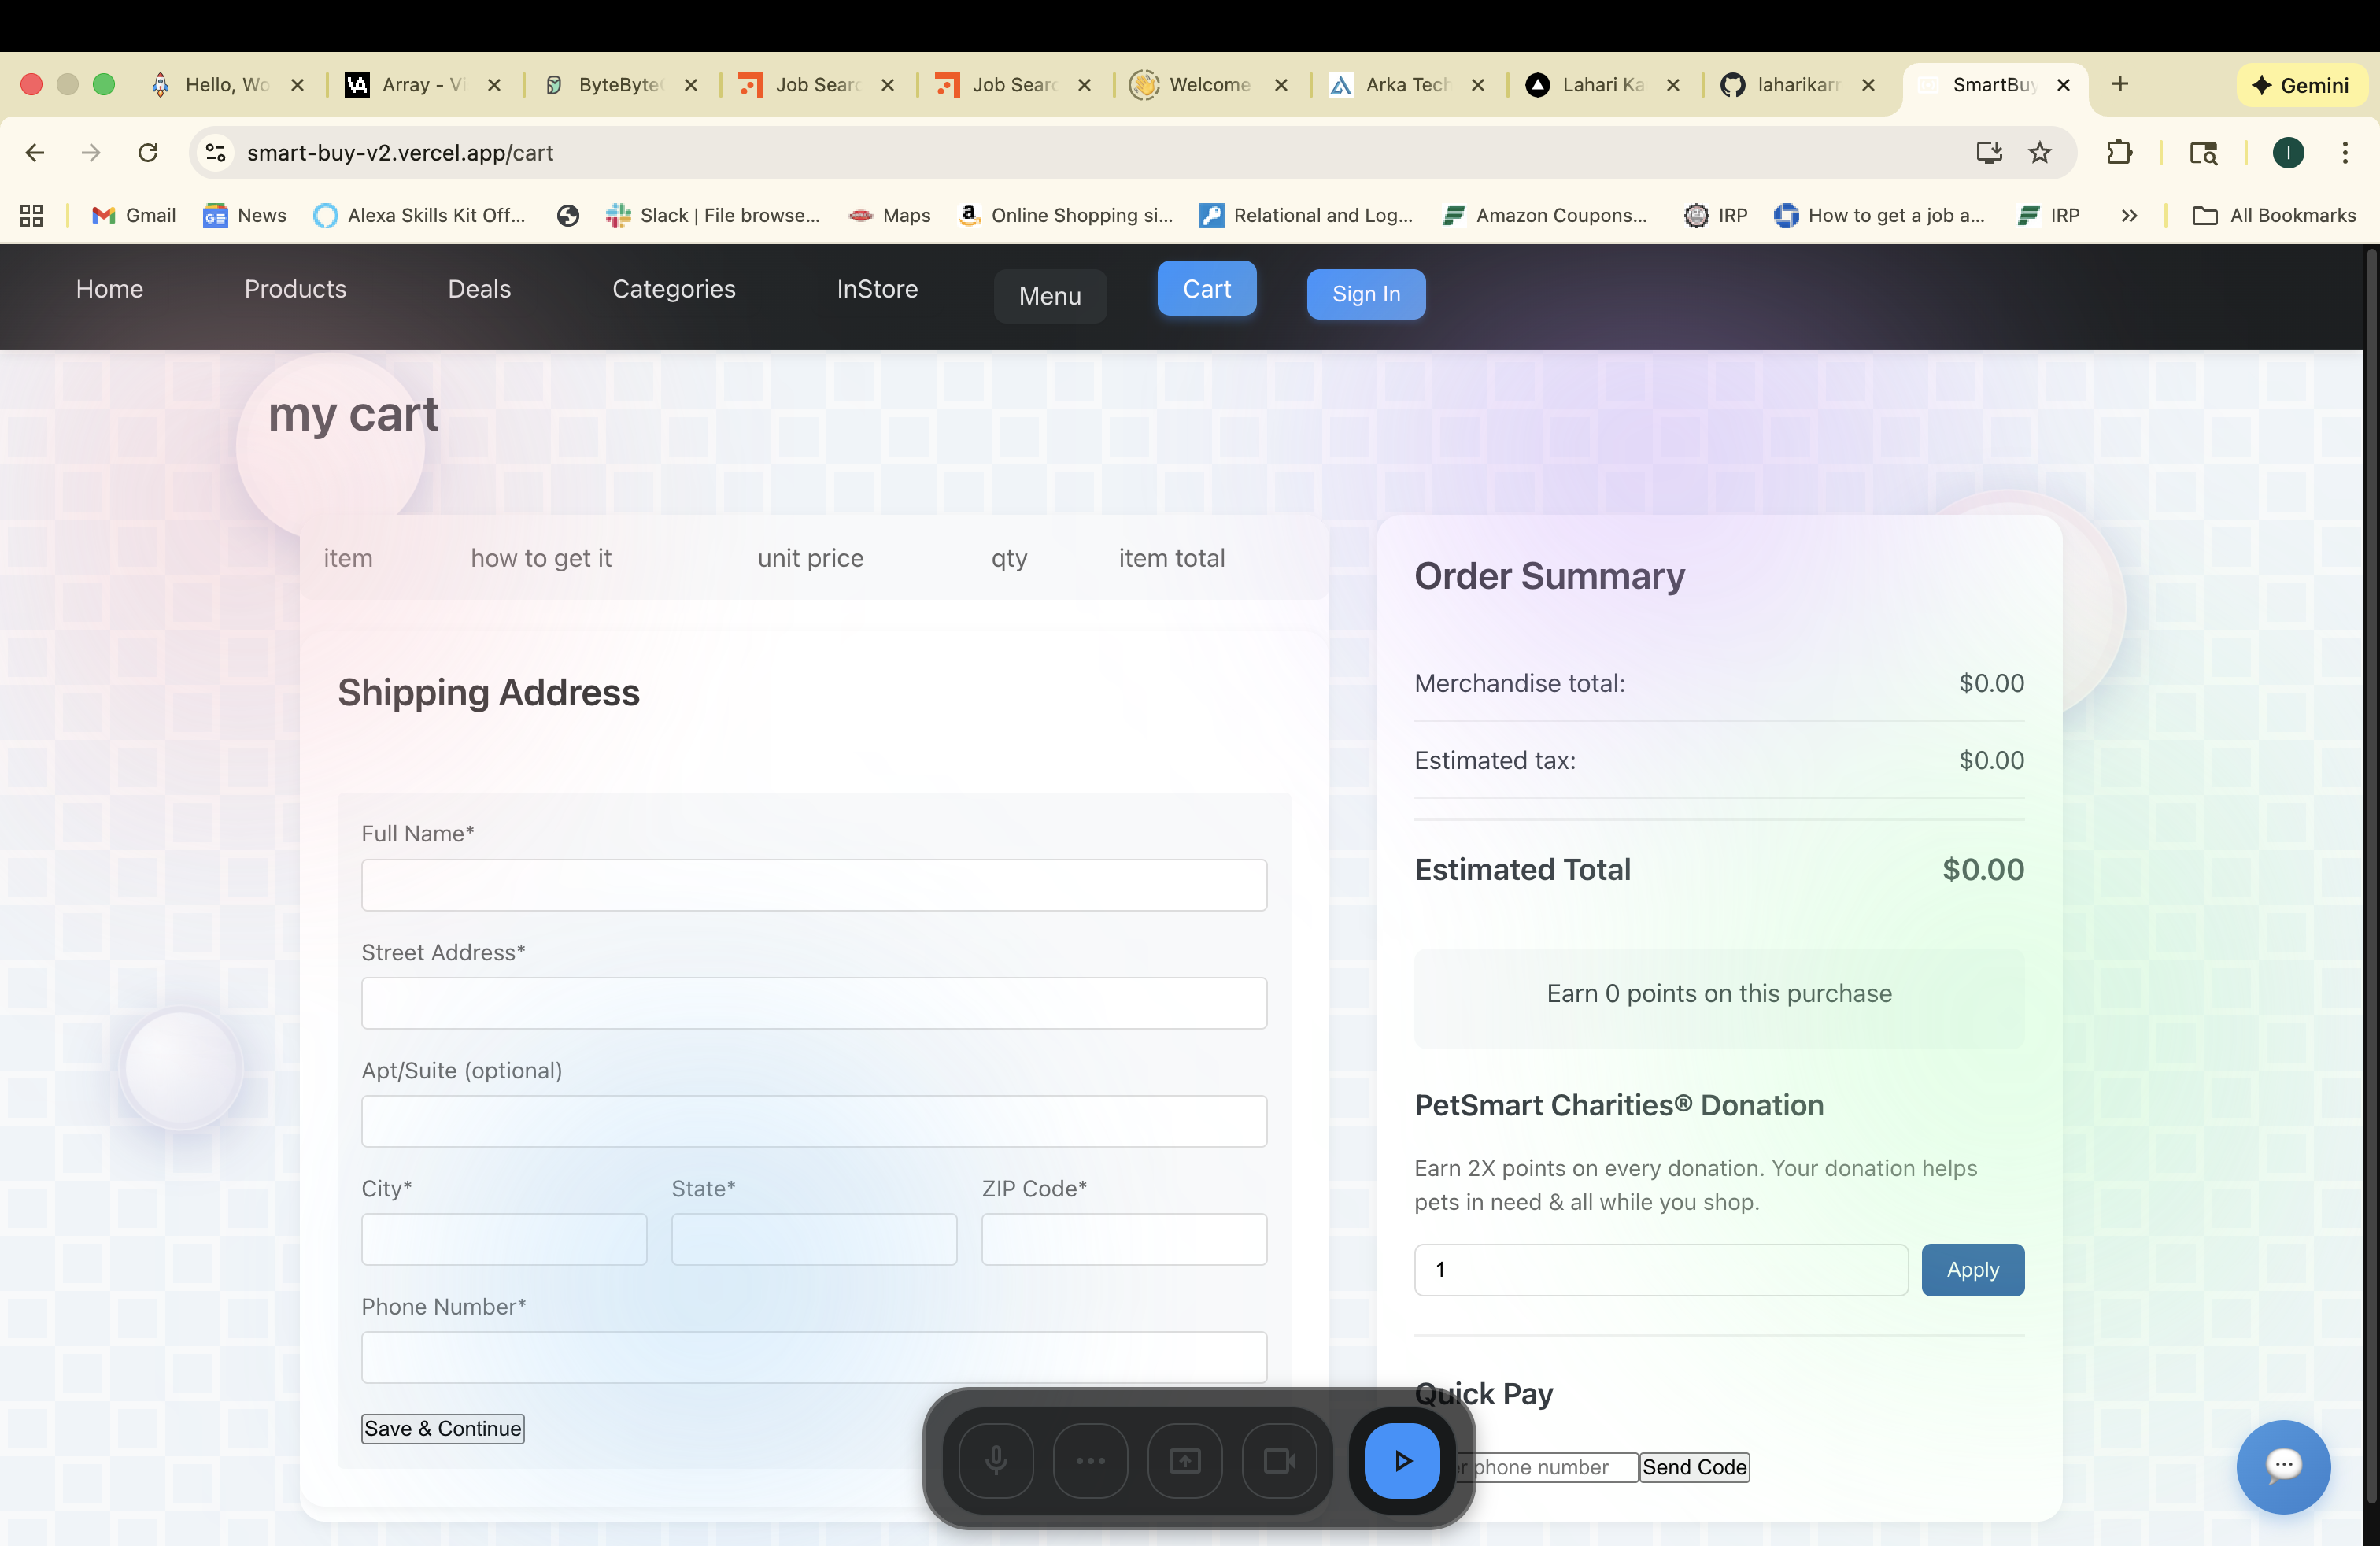The height and width of the screenshot is (1546, 2380).
Task: Open the Alexa Skills Kit bookmark
Action: coord(419,215)
